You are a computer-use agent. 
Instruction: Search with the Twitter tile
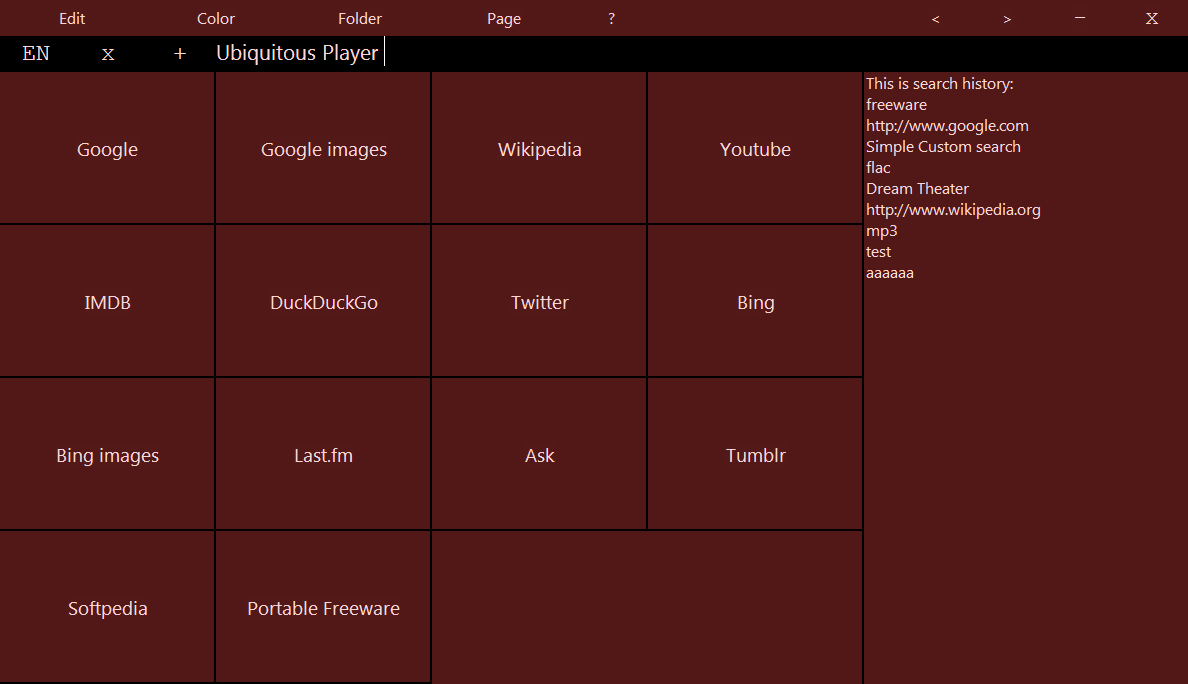539,301
